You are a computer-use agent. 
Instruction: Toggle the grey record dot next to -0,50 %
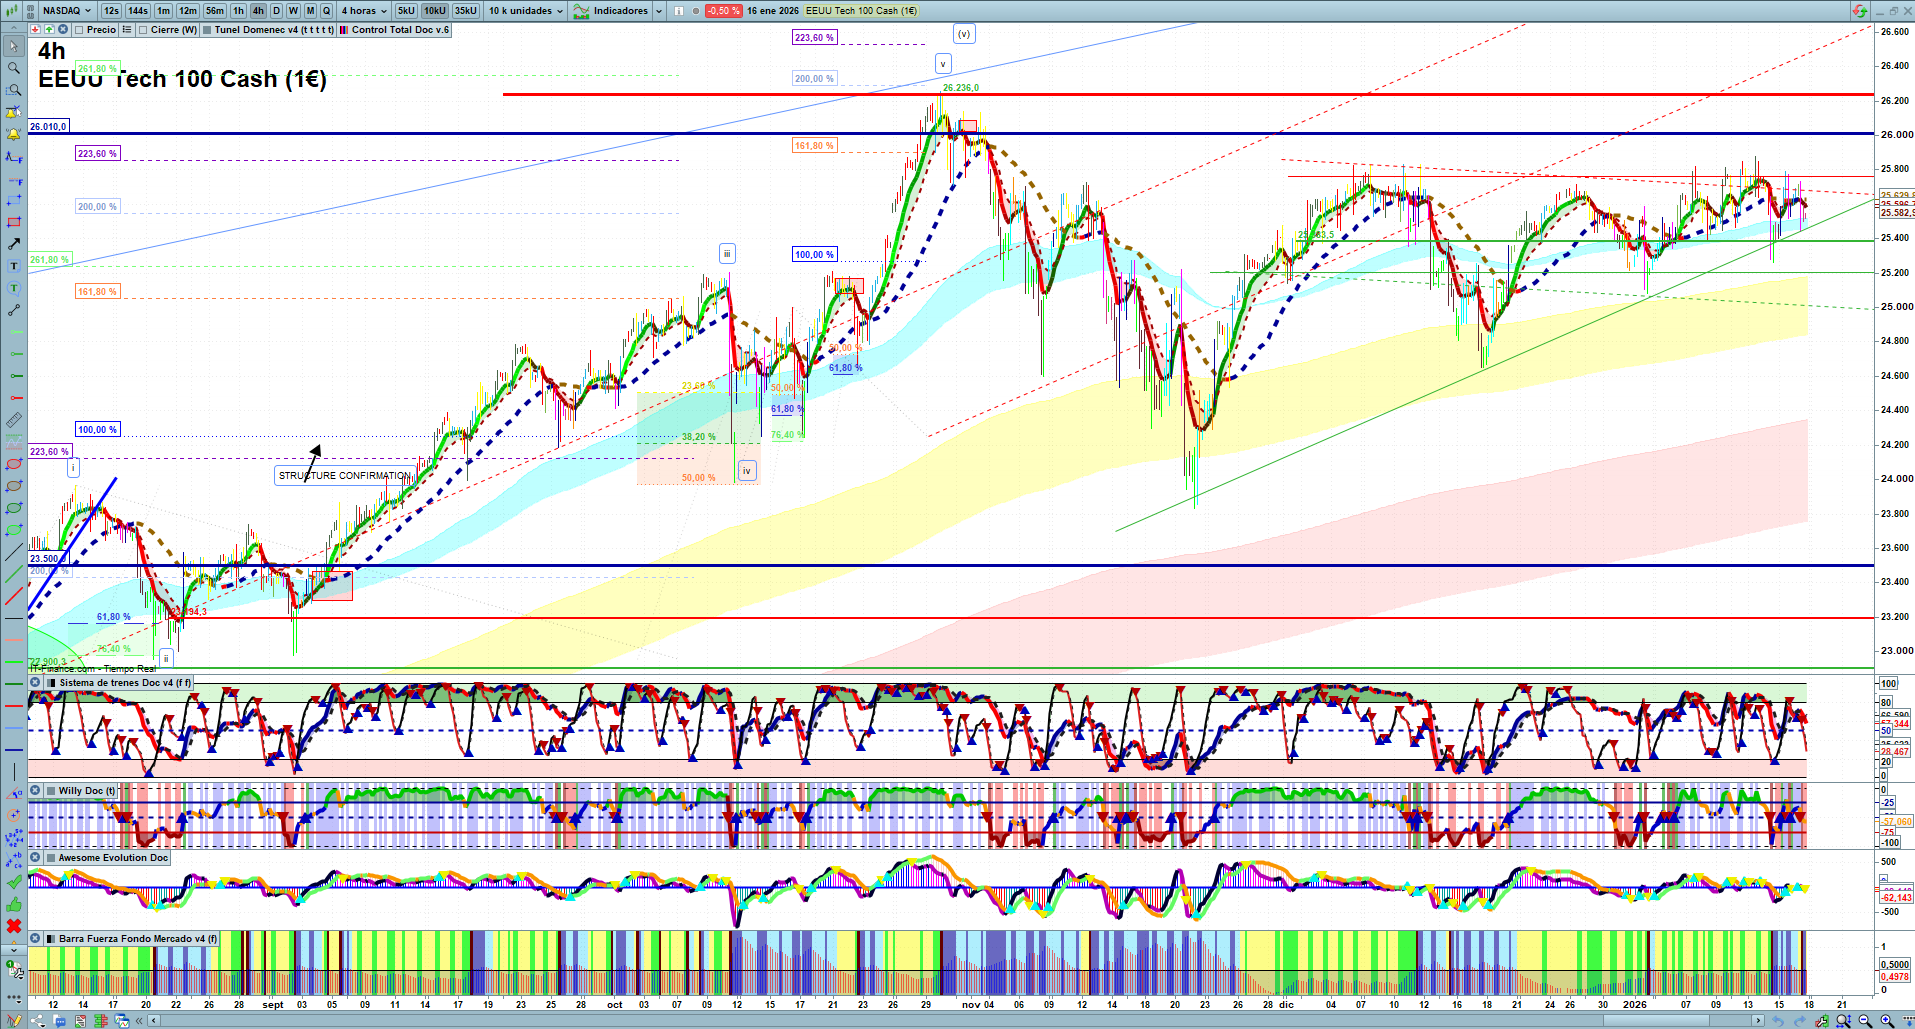tap(696, 11)
